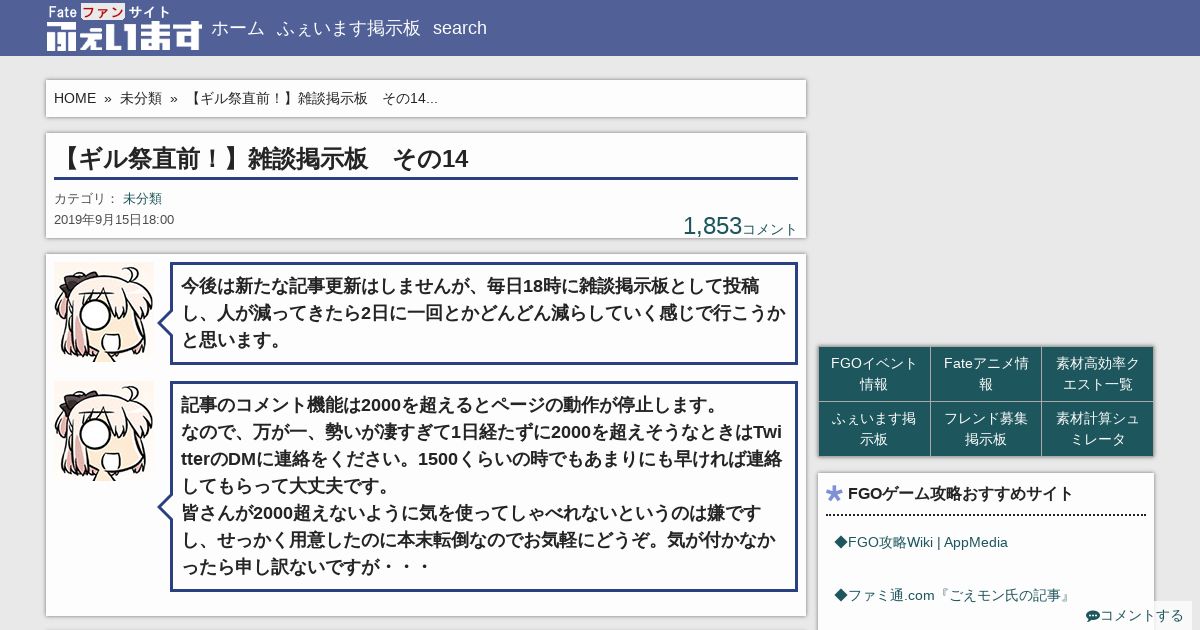Image resolution: width=1200 pixels, height=630 pixels.
Task: Click the article title 雑談掲示板 その14
Action: pyautogui.click(x=262, y=158)
